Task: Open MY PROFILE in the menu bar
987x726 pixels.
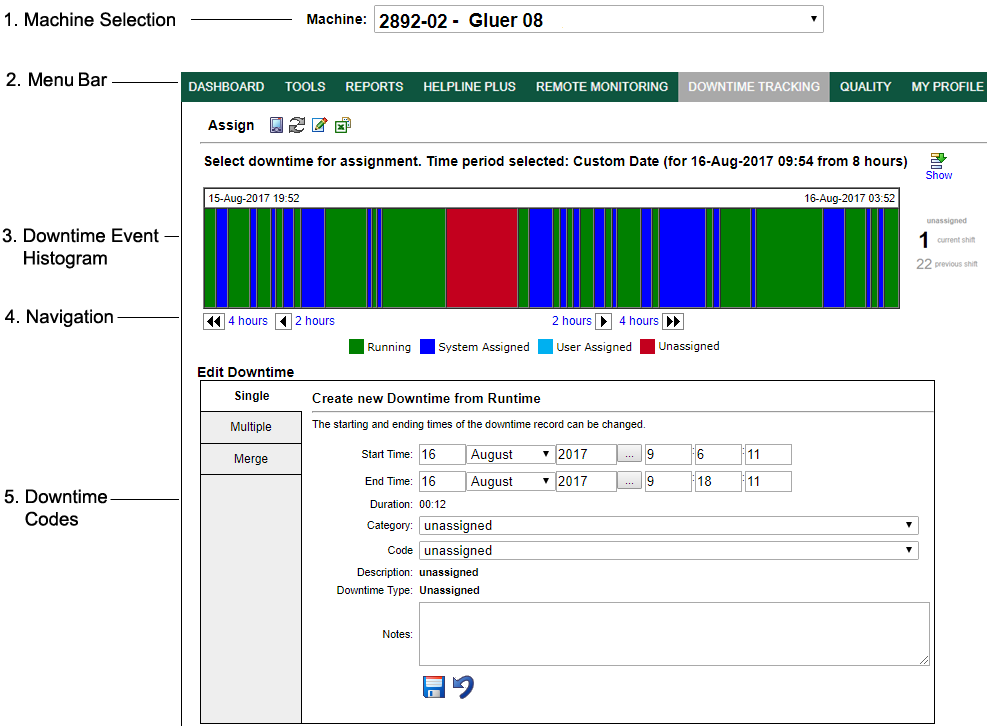Action: [x=947, y=87]
